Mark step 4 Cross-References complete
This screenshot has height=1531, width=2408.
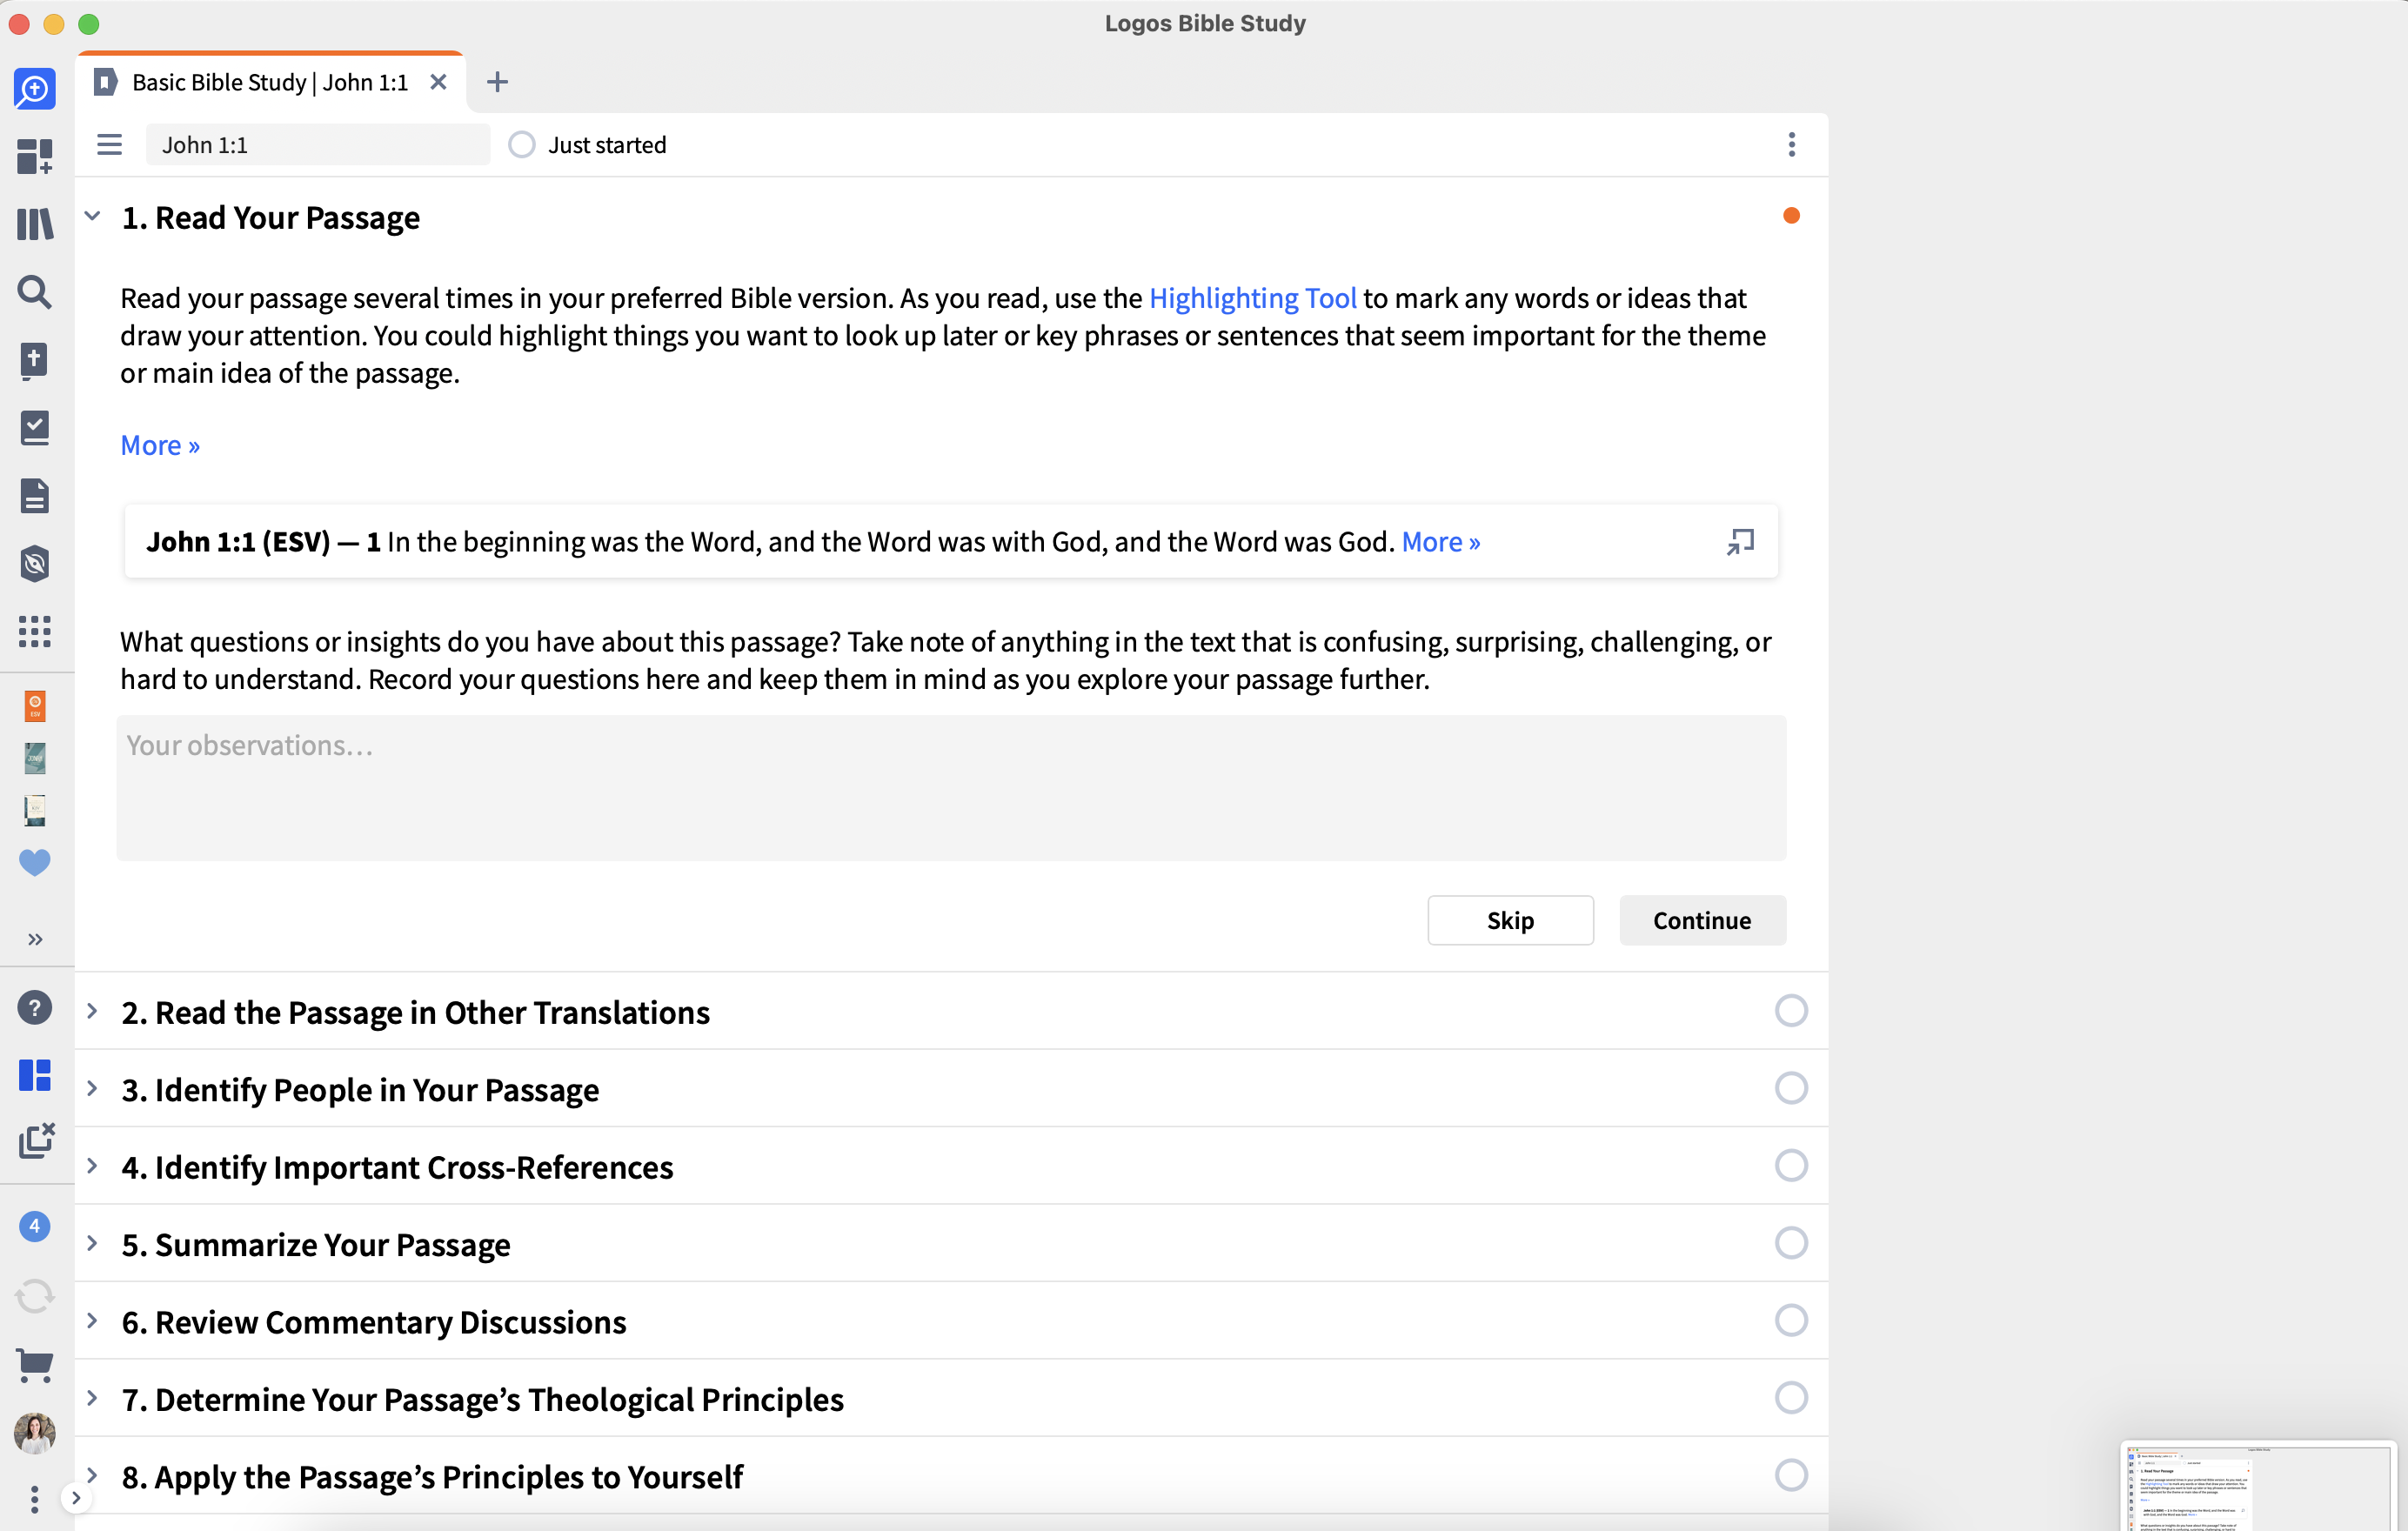tap(1791, 1166)
